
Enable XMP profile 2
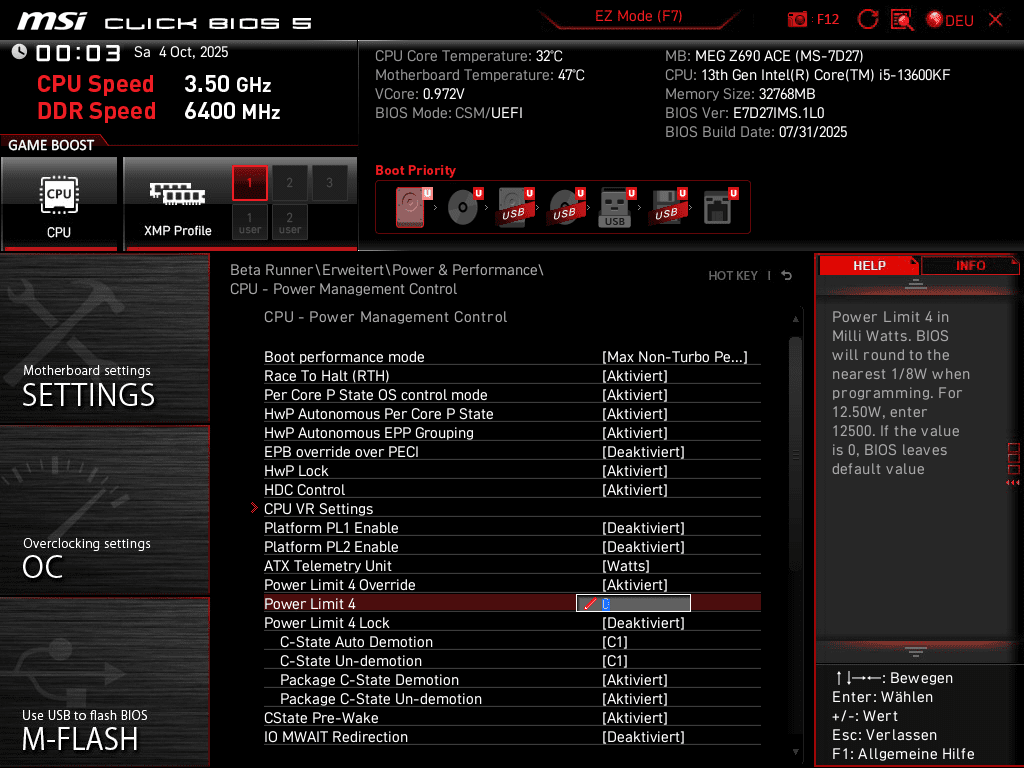click(289, 183)
